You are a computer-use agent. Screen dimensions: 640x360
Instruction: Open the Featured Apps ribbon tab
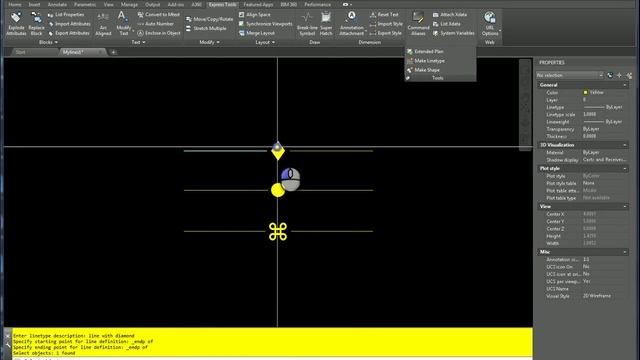pos(258,4)
